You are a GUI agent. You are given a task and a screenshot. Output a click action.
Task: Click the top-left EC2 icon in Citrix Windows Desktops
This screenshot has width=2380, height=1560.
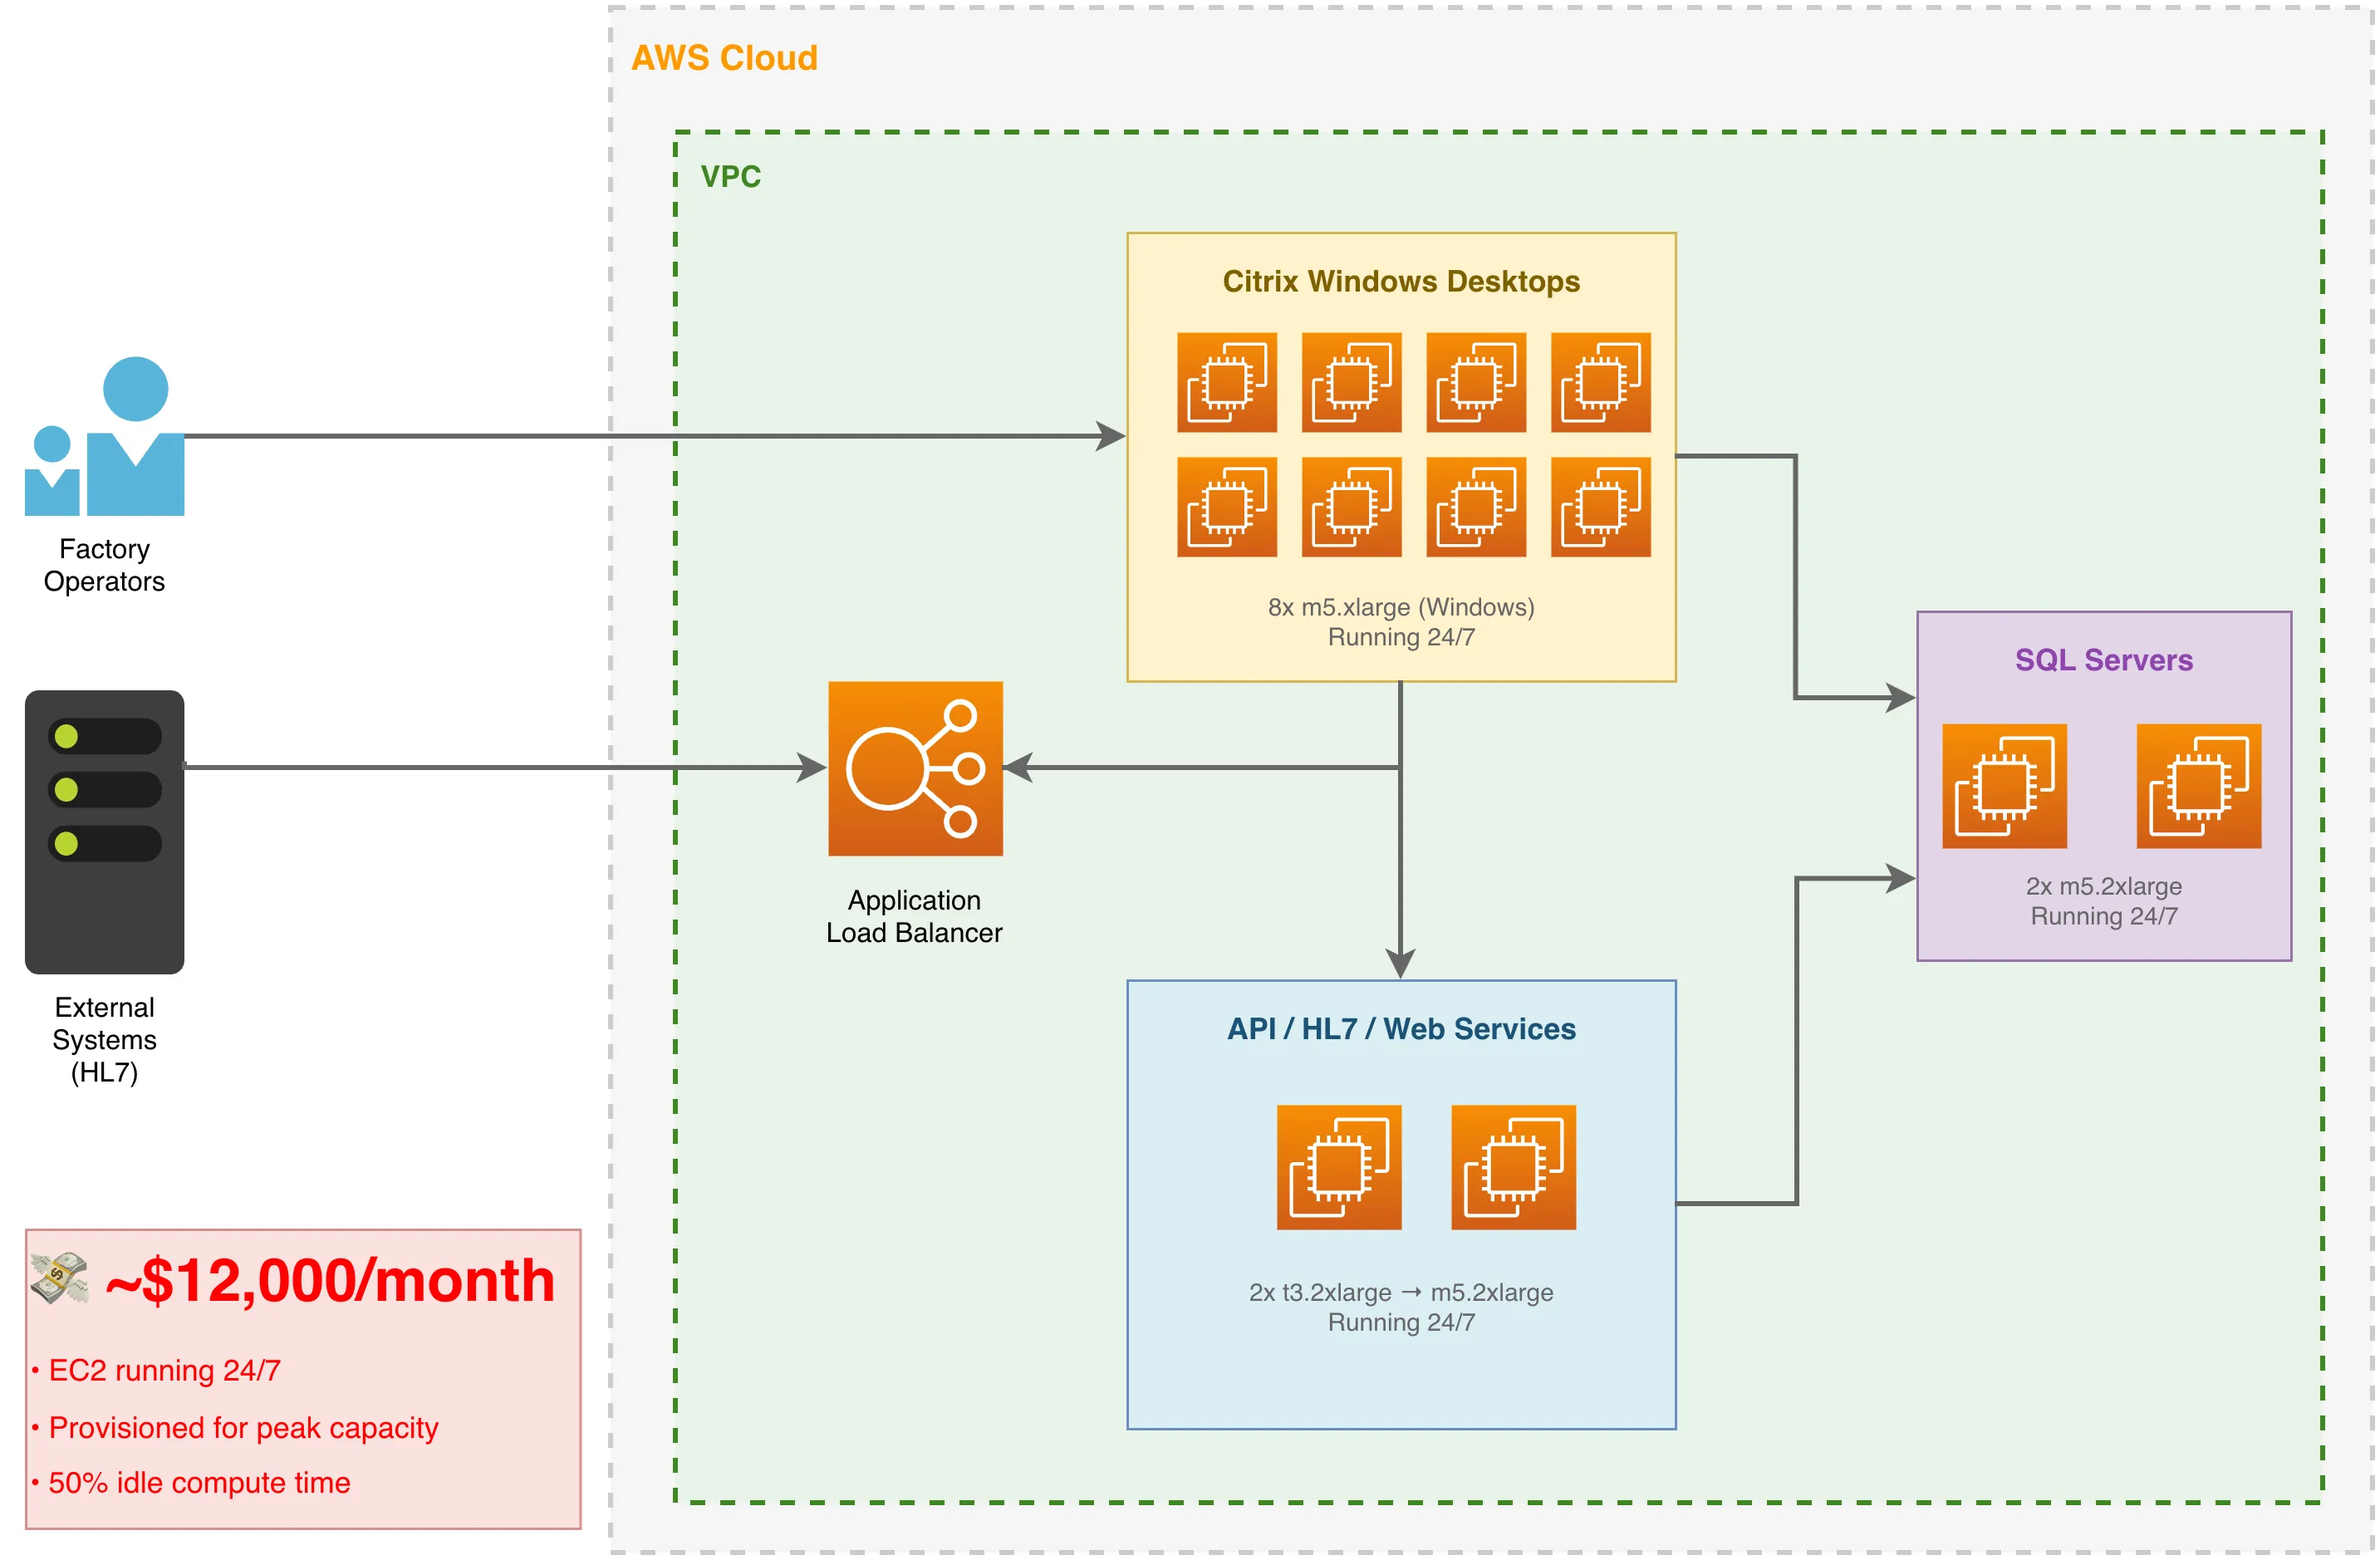1226,382
